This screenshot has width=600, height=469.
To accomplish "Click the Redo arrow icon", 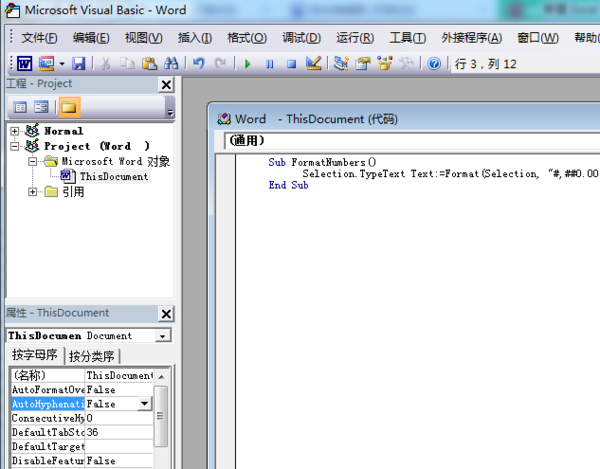I will (220, 64).
